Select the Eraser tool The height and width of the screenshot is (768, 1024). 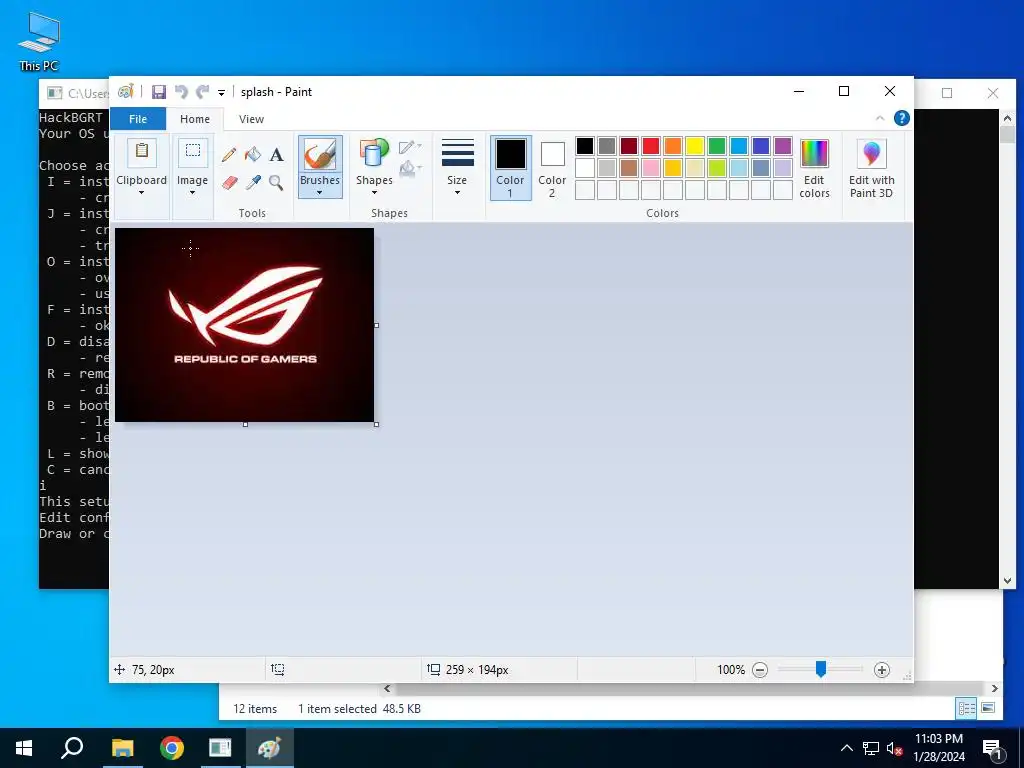[229, 182]
